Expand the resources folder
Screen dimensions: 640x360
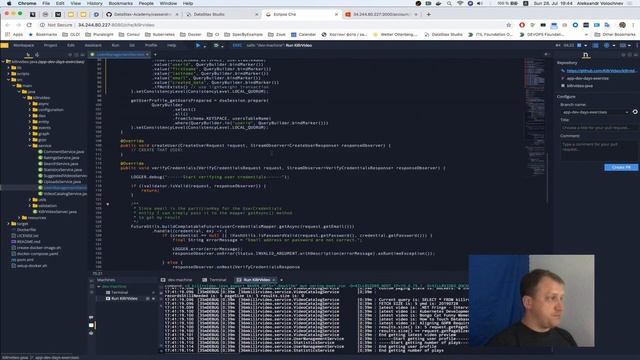pos(19,218)
